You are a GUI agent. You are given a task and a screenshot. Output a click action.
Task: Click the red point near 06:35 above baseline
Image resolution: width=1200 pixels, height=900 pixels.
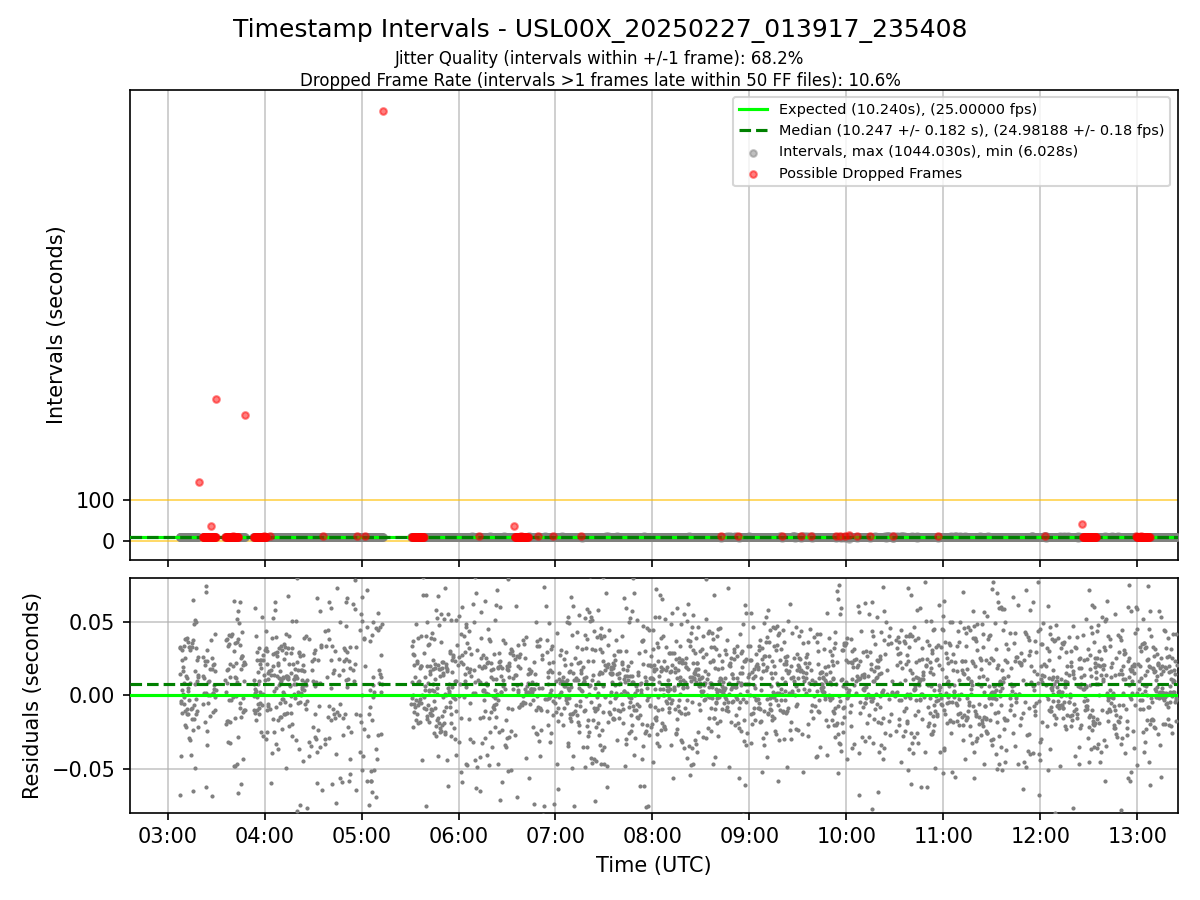tap(514, 526)
